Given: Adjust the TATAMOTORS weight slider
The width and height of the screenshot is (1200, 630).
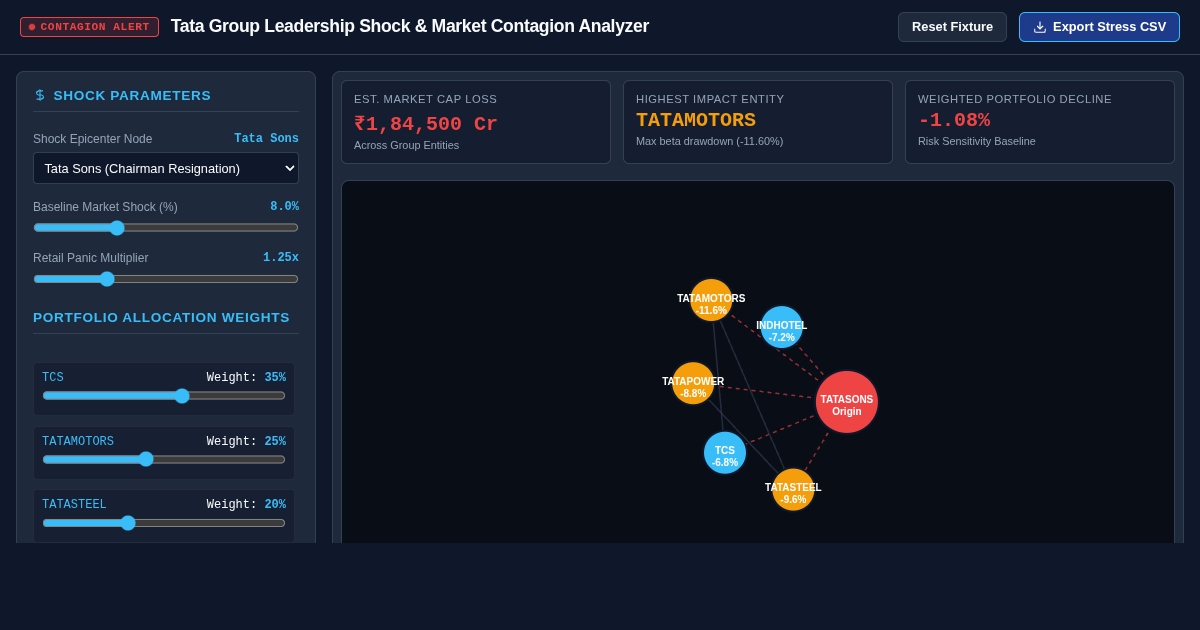Looking at the screenshot, I should click(164, 459).
